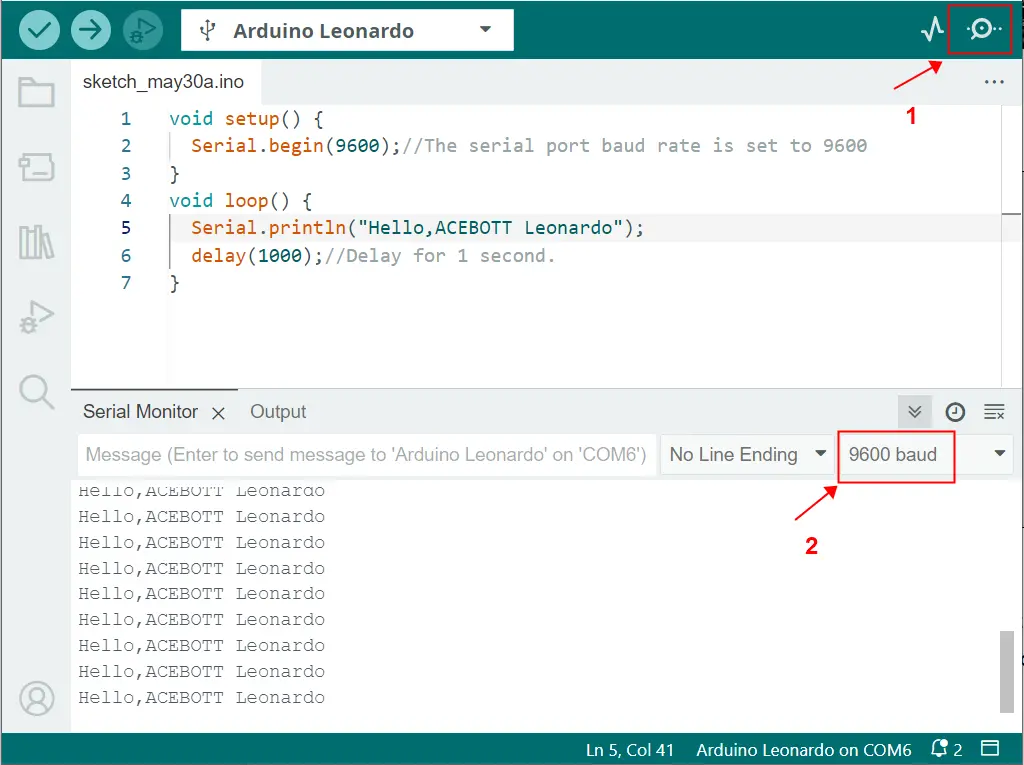Toggle timestamp clock in Serial Monitor
Screen dimensions: 1024x765
955,412
